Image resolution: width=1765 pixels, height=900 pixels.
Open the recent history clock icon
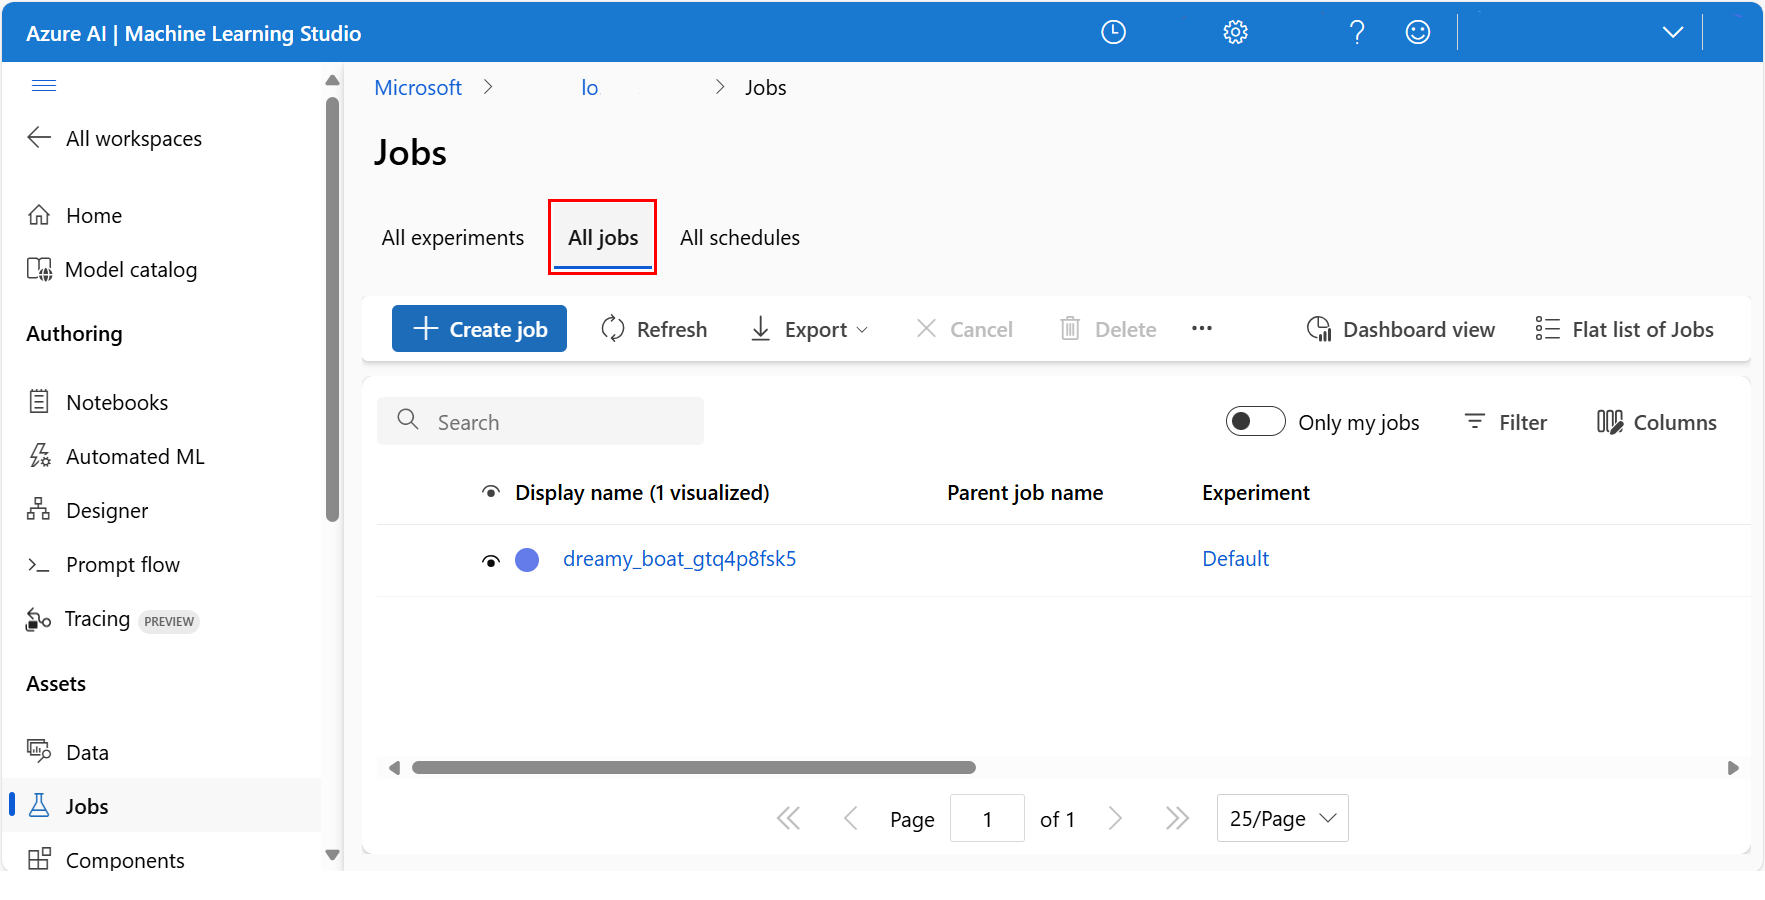(x=1113, y=33)
